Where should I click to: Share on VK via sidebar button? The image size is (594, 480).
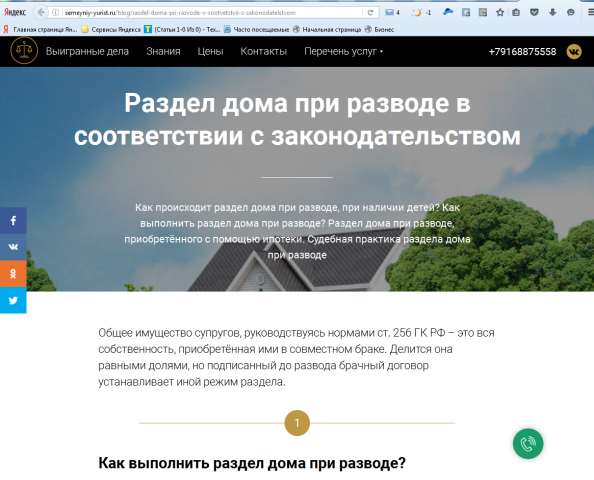click(13, 247)
